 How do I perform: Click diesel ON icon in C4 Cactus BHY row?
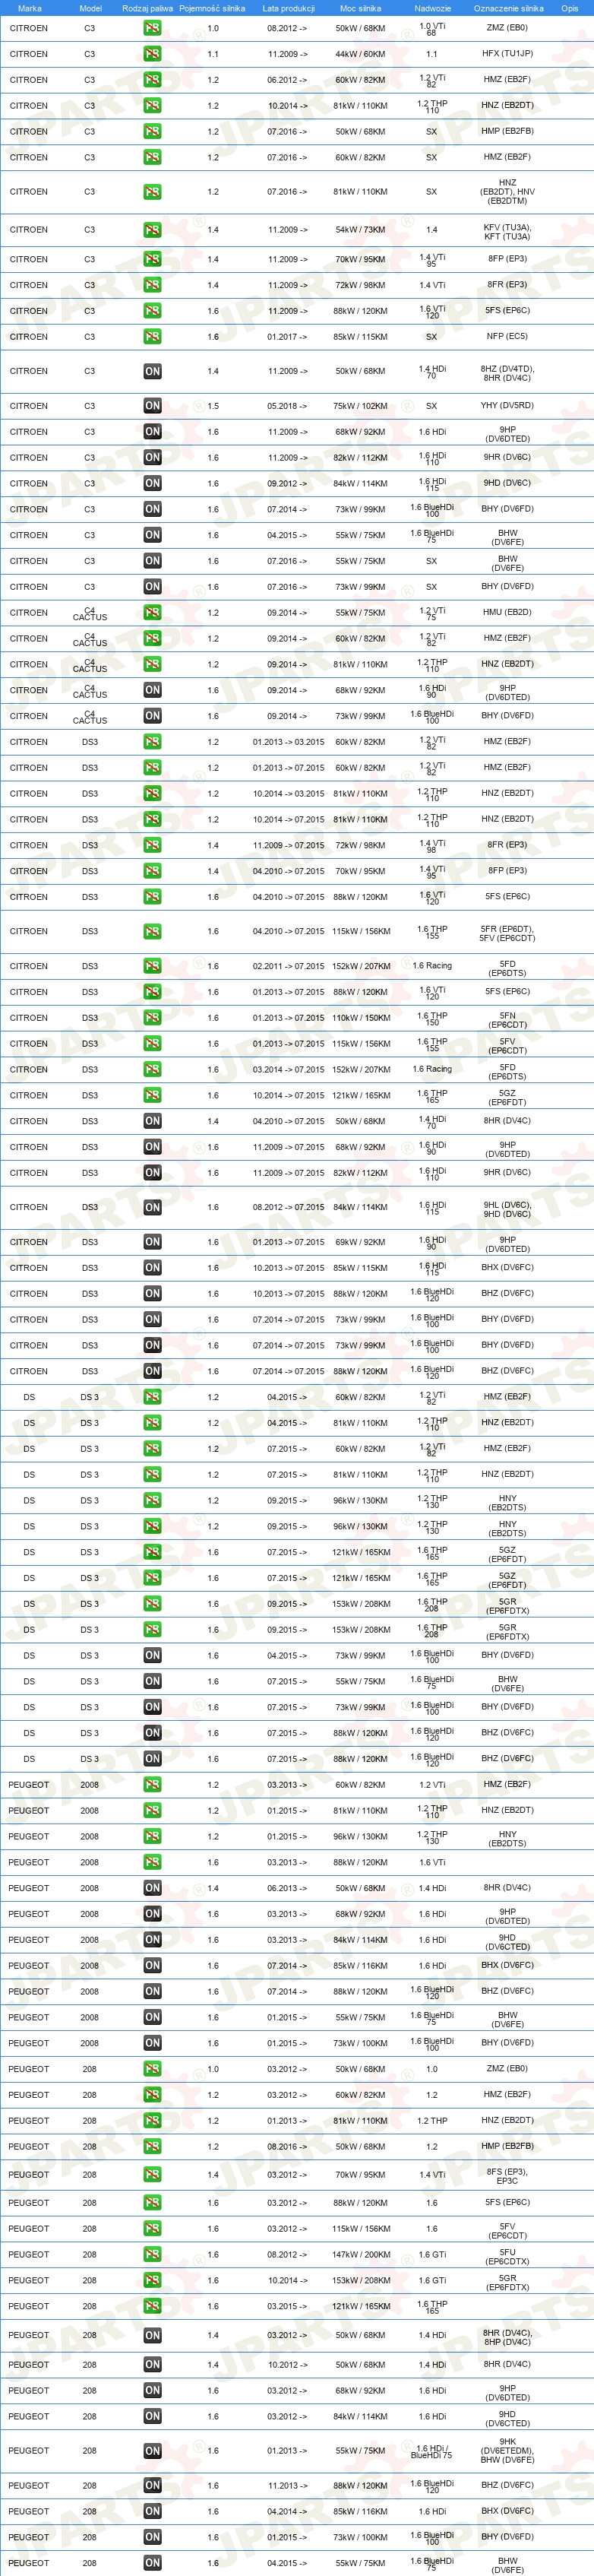[152, 716]
